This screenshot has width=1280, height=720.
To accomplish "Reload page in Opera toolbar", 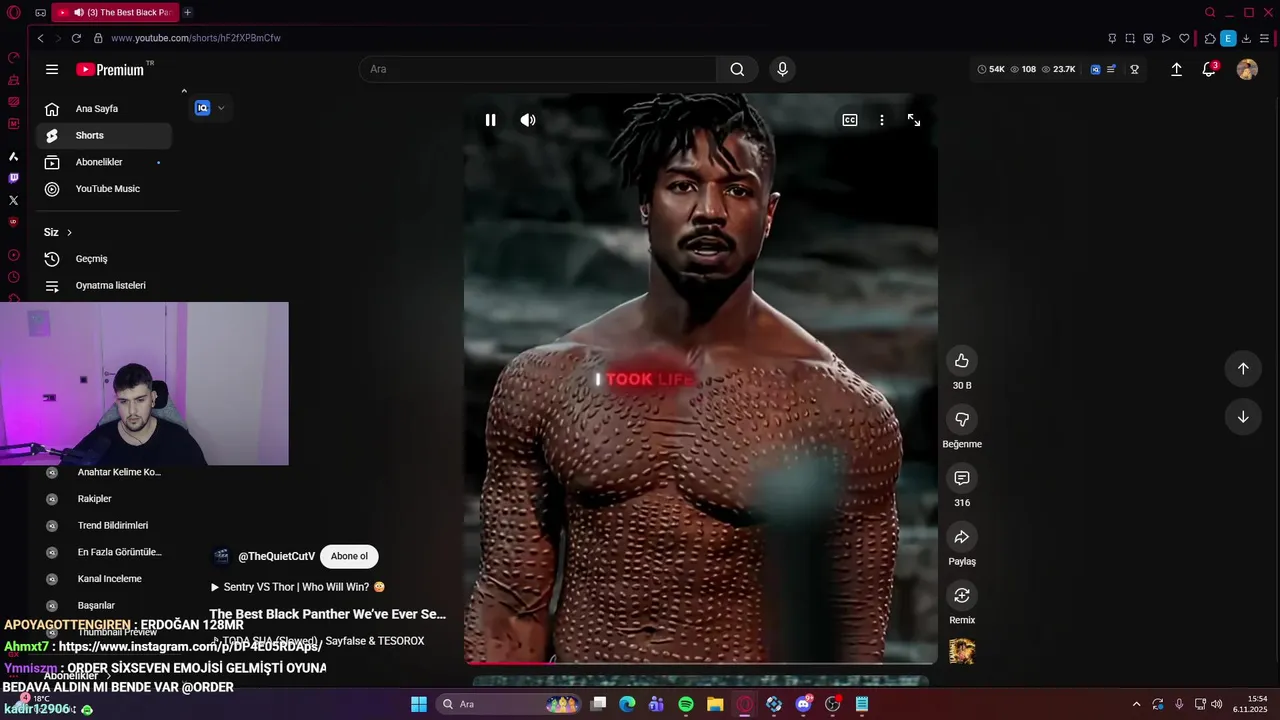I will click(x=76, y=38).
